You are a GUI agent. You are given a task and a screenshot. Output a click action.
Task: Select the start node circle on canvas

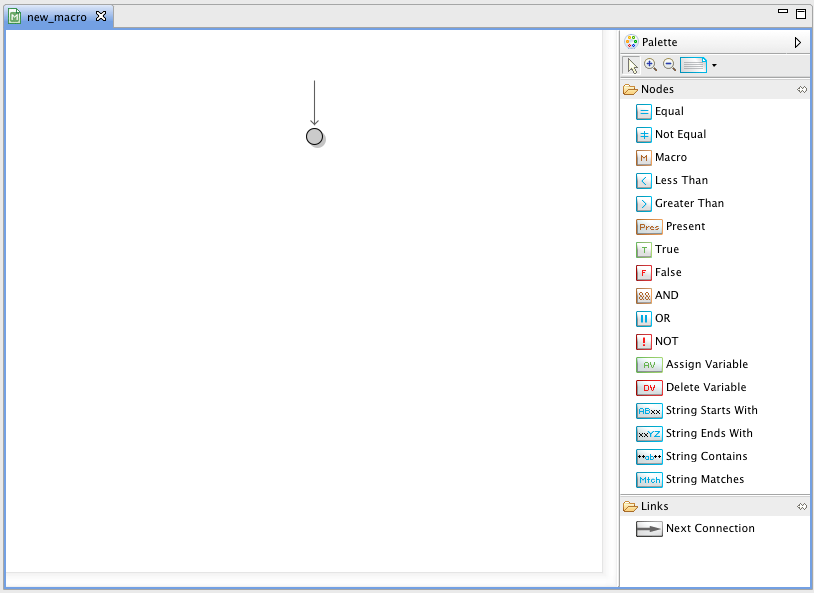tap(314, 137)
